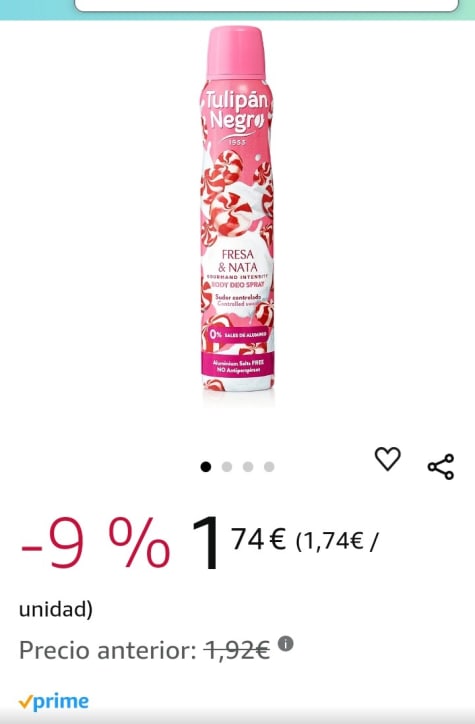Go to the fourth image carousel dot
Viewport: 475px width, 724px height.
(x=269, y=467)
